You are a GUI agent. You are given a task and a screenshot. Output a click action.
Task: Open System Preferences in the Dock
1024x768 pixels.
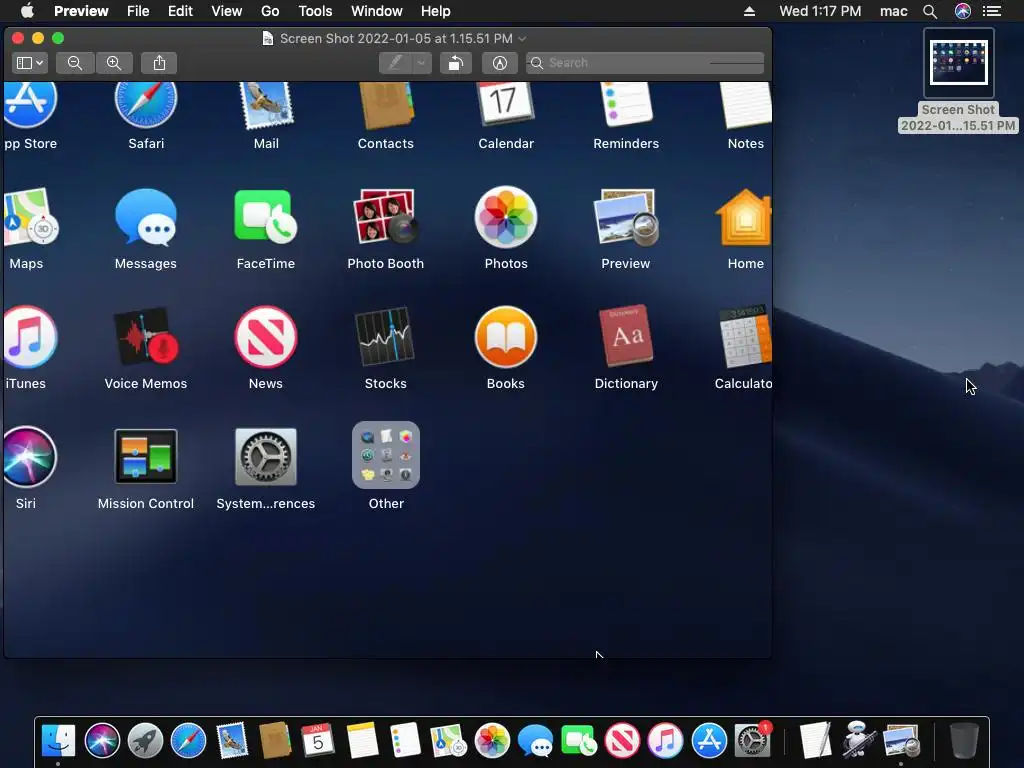pyautogui.click(x=752, y=741)
